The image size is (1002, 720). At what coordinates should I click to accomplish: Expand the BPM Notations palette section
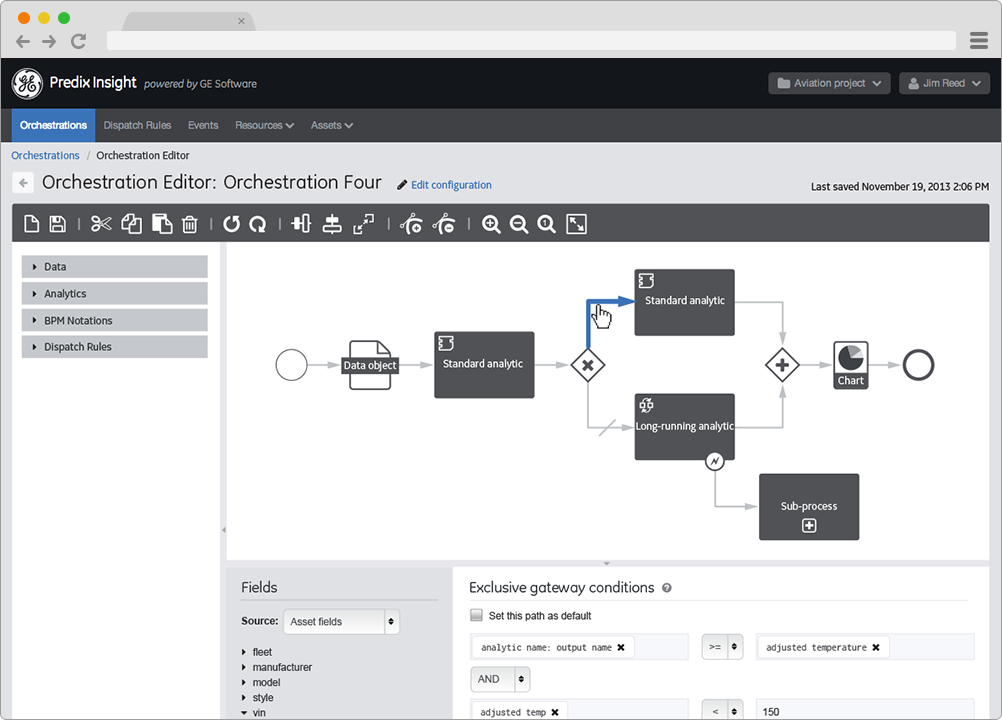pos(114,320)
